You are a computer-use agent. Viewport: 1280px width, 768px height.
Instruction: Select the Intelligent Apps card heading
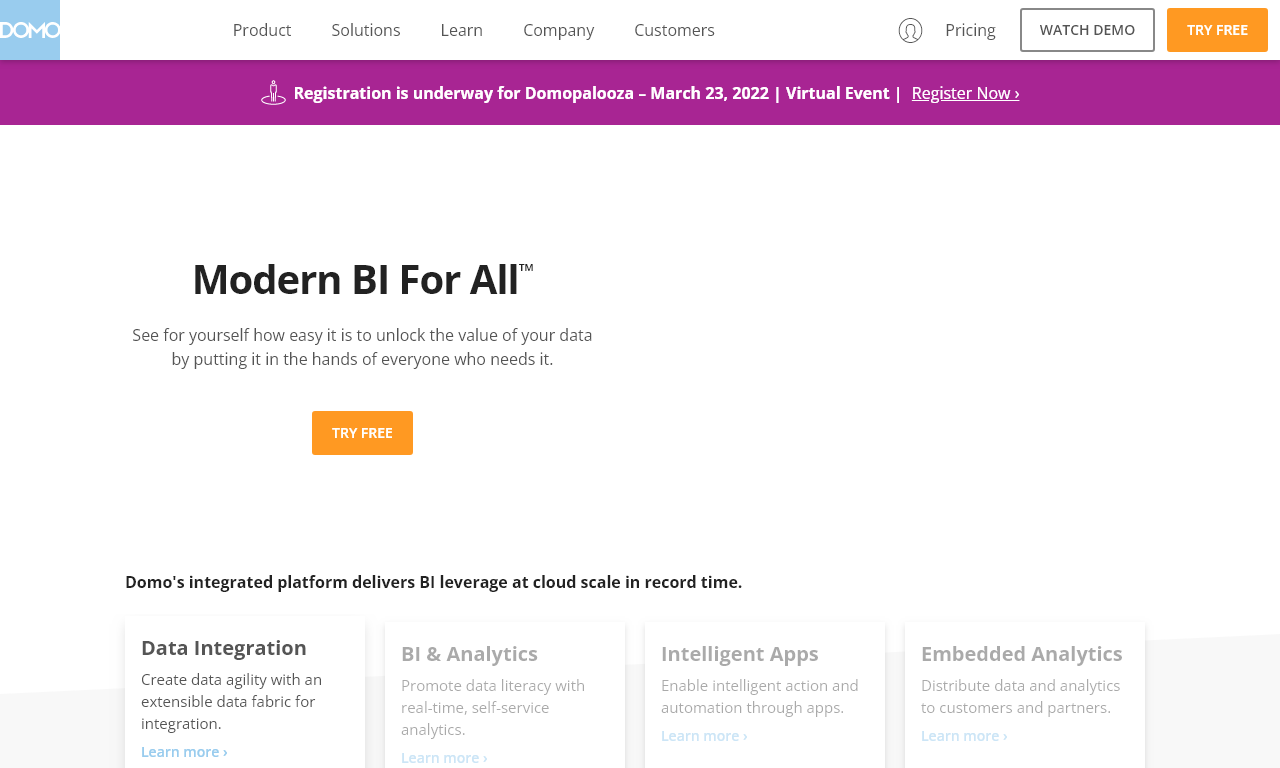coord(740,653)
